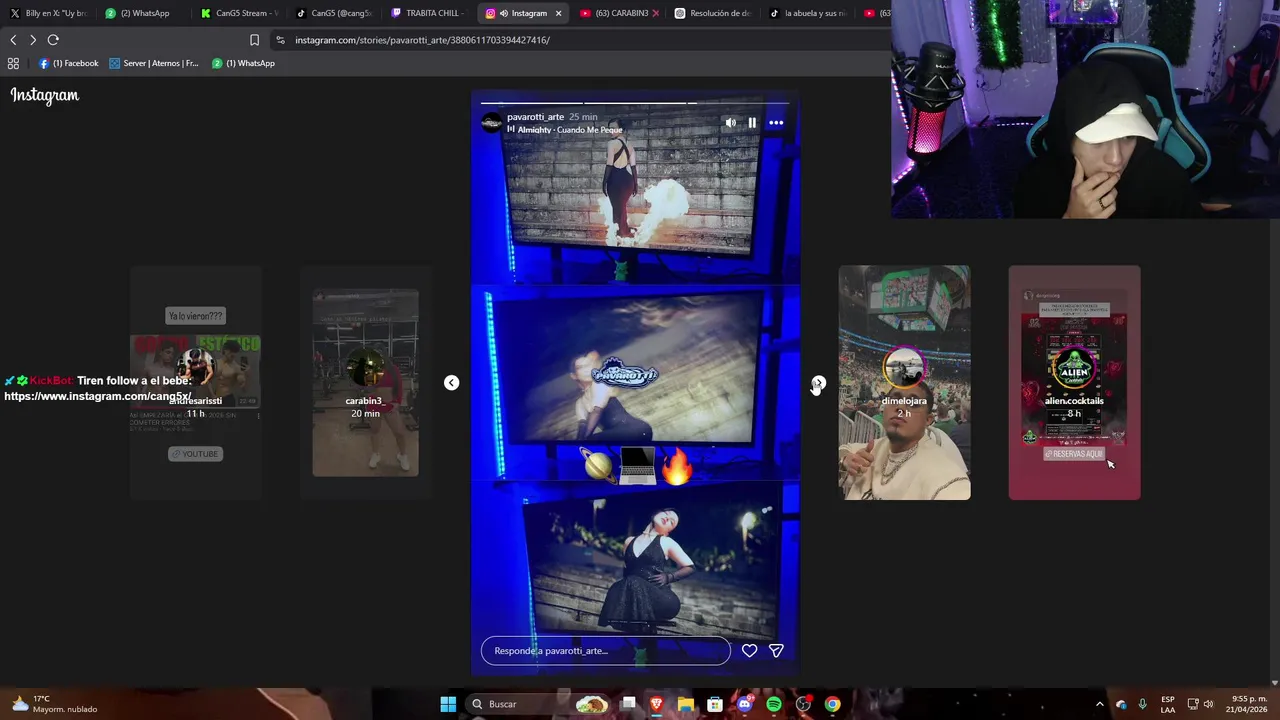The width and height of the screenshot is (1280, 720).
Task: Open the andresarissti story preview
Action: pos(196,383)
